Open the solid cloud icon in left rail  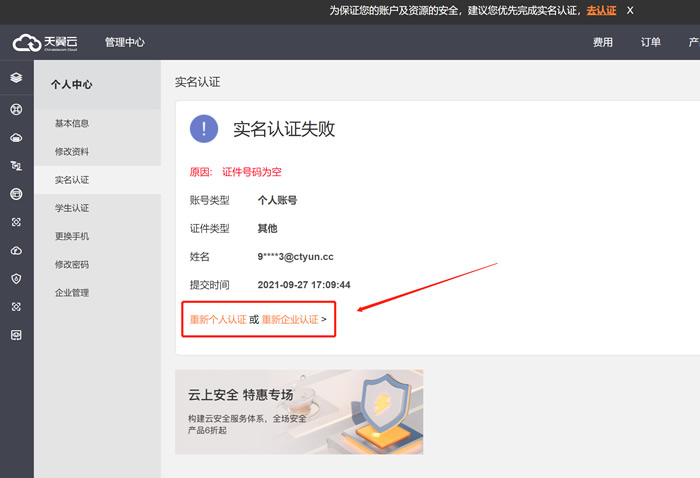pos(16,138)
